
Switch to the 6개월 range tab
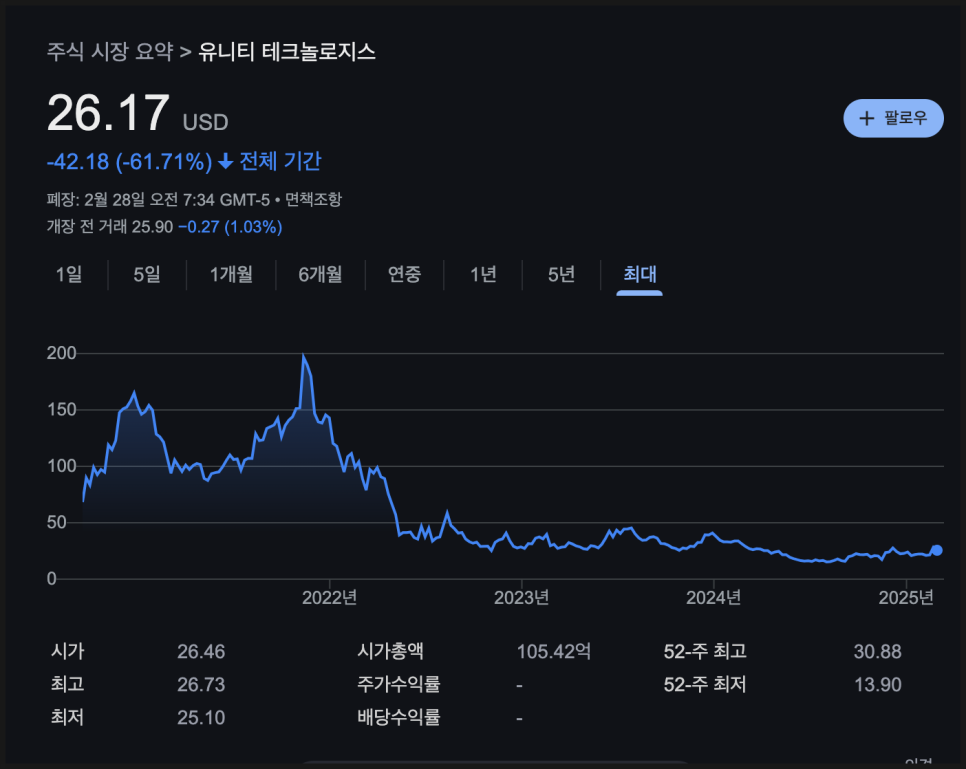320,274
